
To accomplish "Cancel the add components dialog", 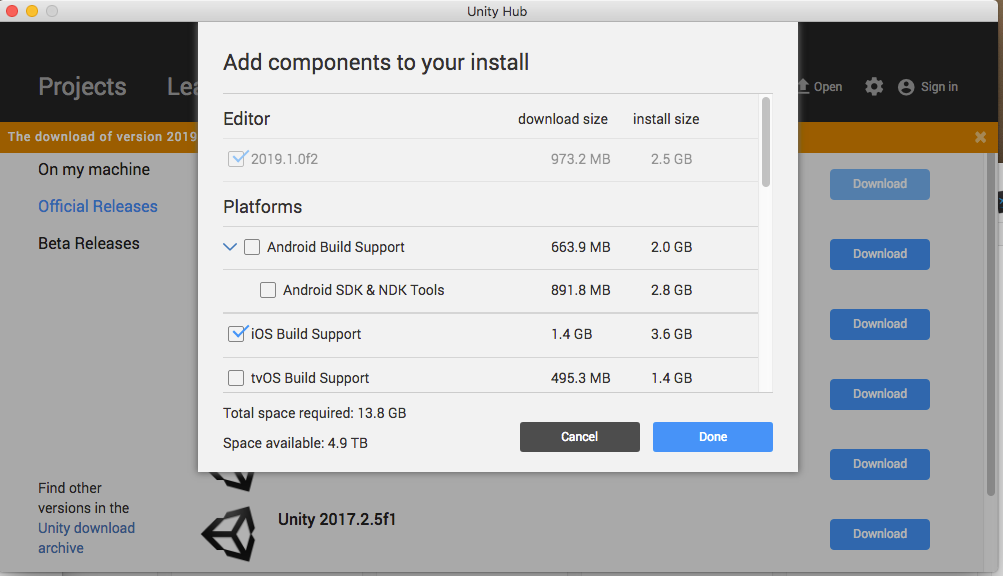I will (x=579, y=436).
